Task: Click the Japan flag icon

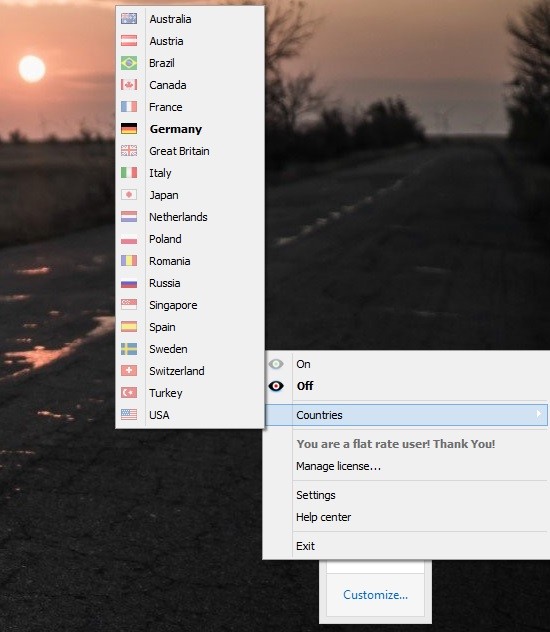Action: (129, 195)
